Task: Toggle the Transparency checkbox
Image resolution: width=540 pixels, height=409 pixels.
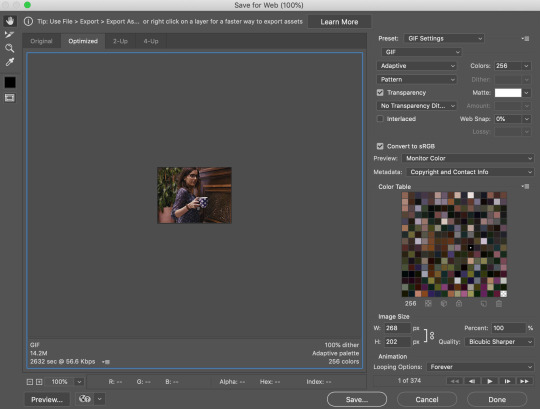Action: point(380,93)
